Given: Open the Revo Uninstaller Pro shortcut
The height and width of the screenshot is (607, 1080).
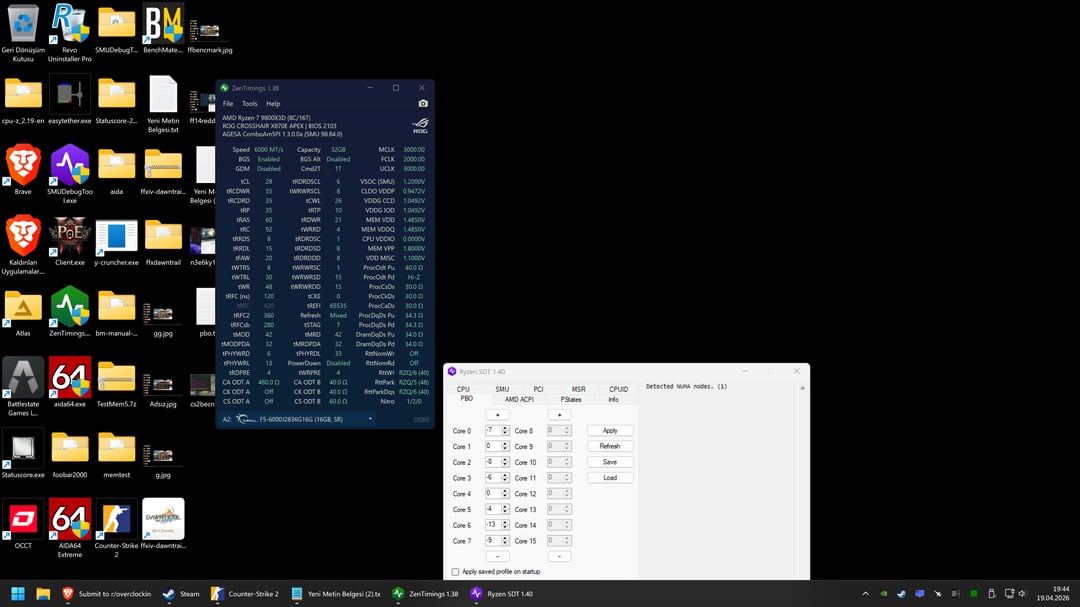Looking at the screenshot, I should coord(69,25).
